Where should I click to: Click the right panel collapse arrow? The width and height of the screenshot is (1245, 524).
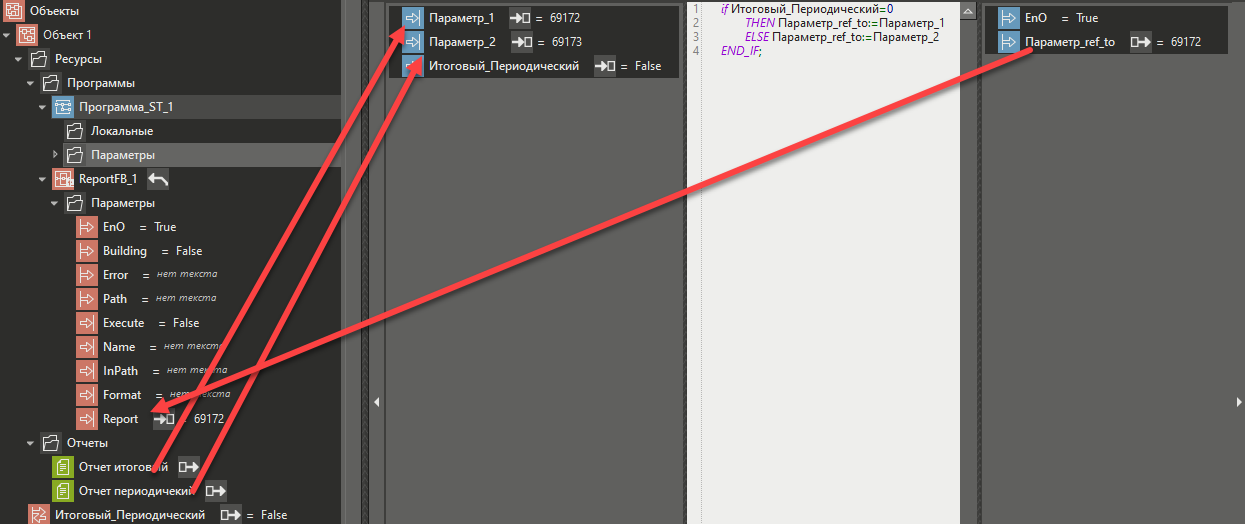1239,402
